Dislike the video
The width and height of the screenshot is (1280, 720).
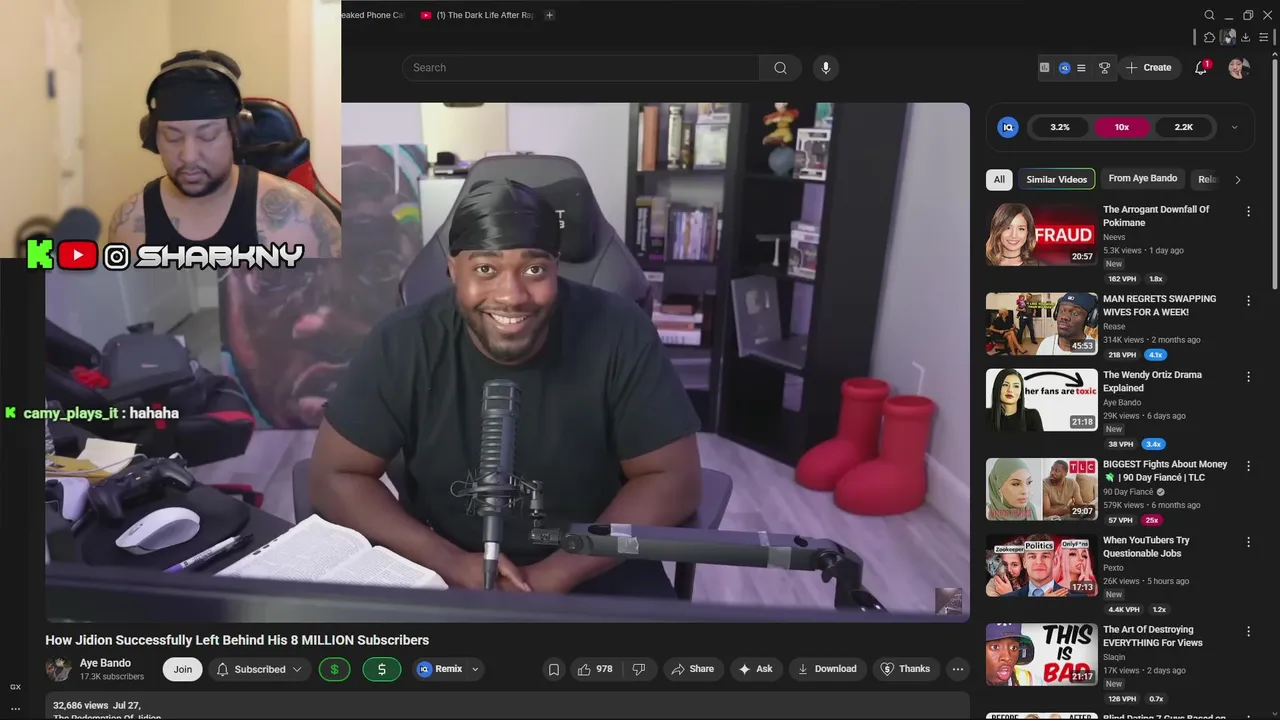pos(639,669)
